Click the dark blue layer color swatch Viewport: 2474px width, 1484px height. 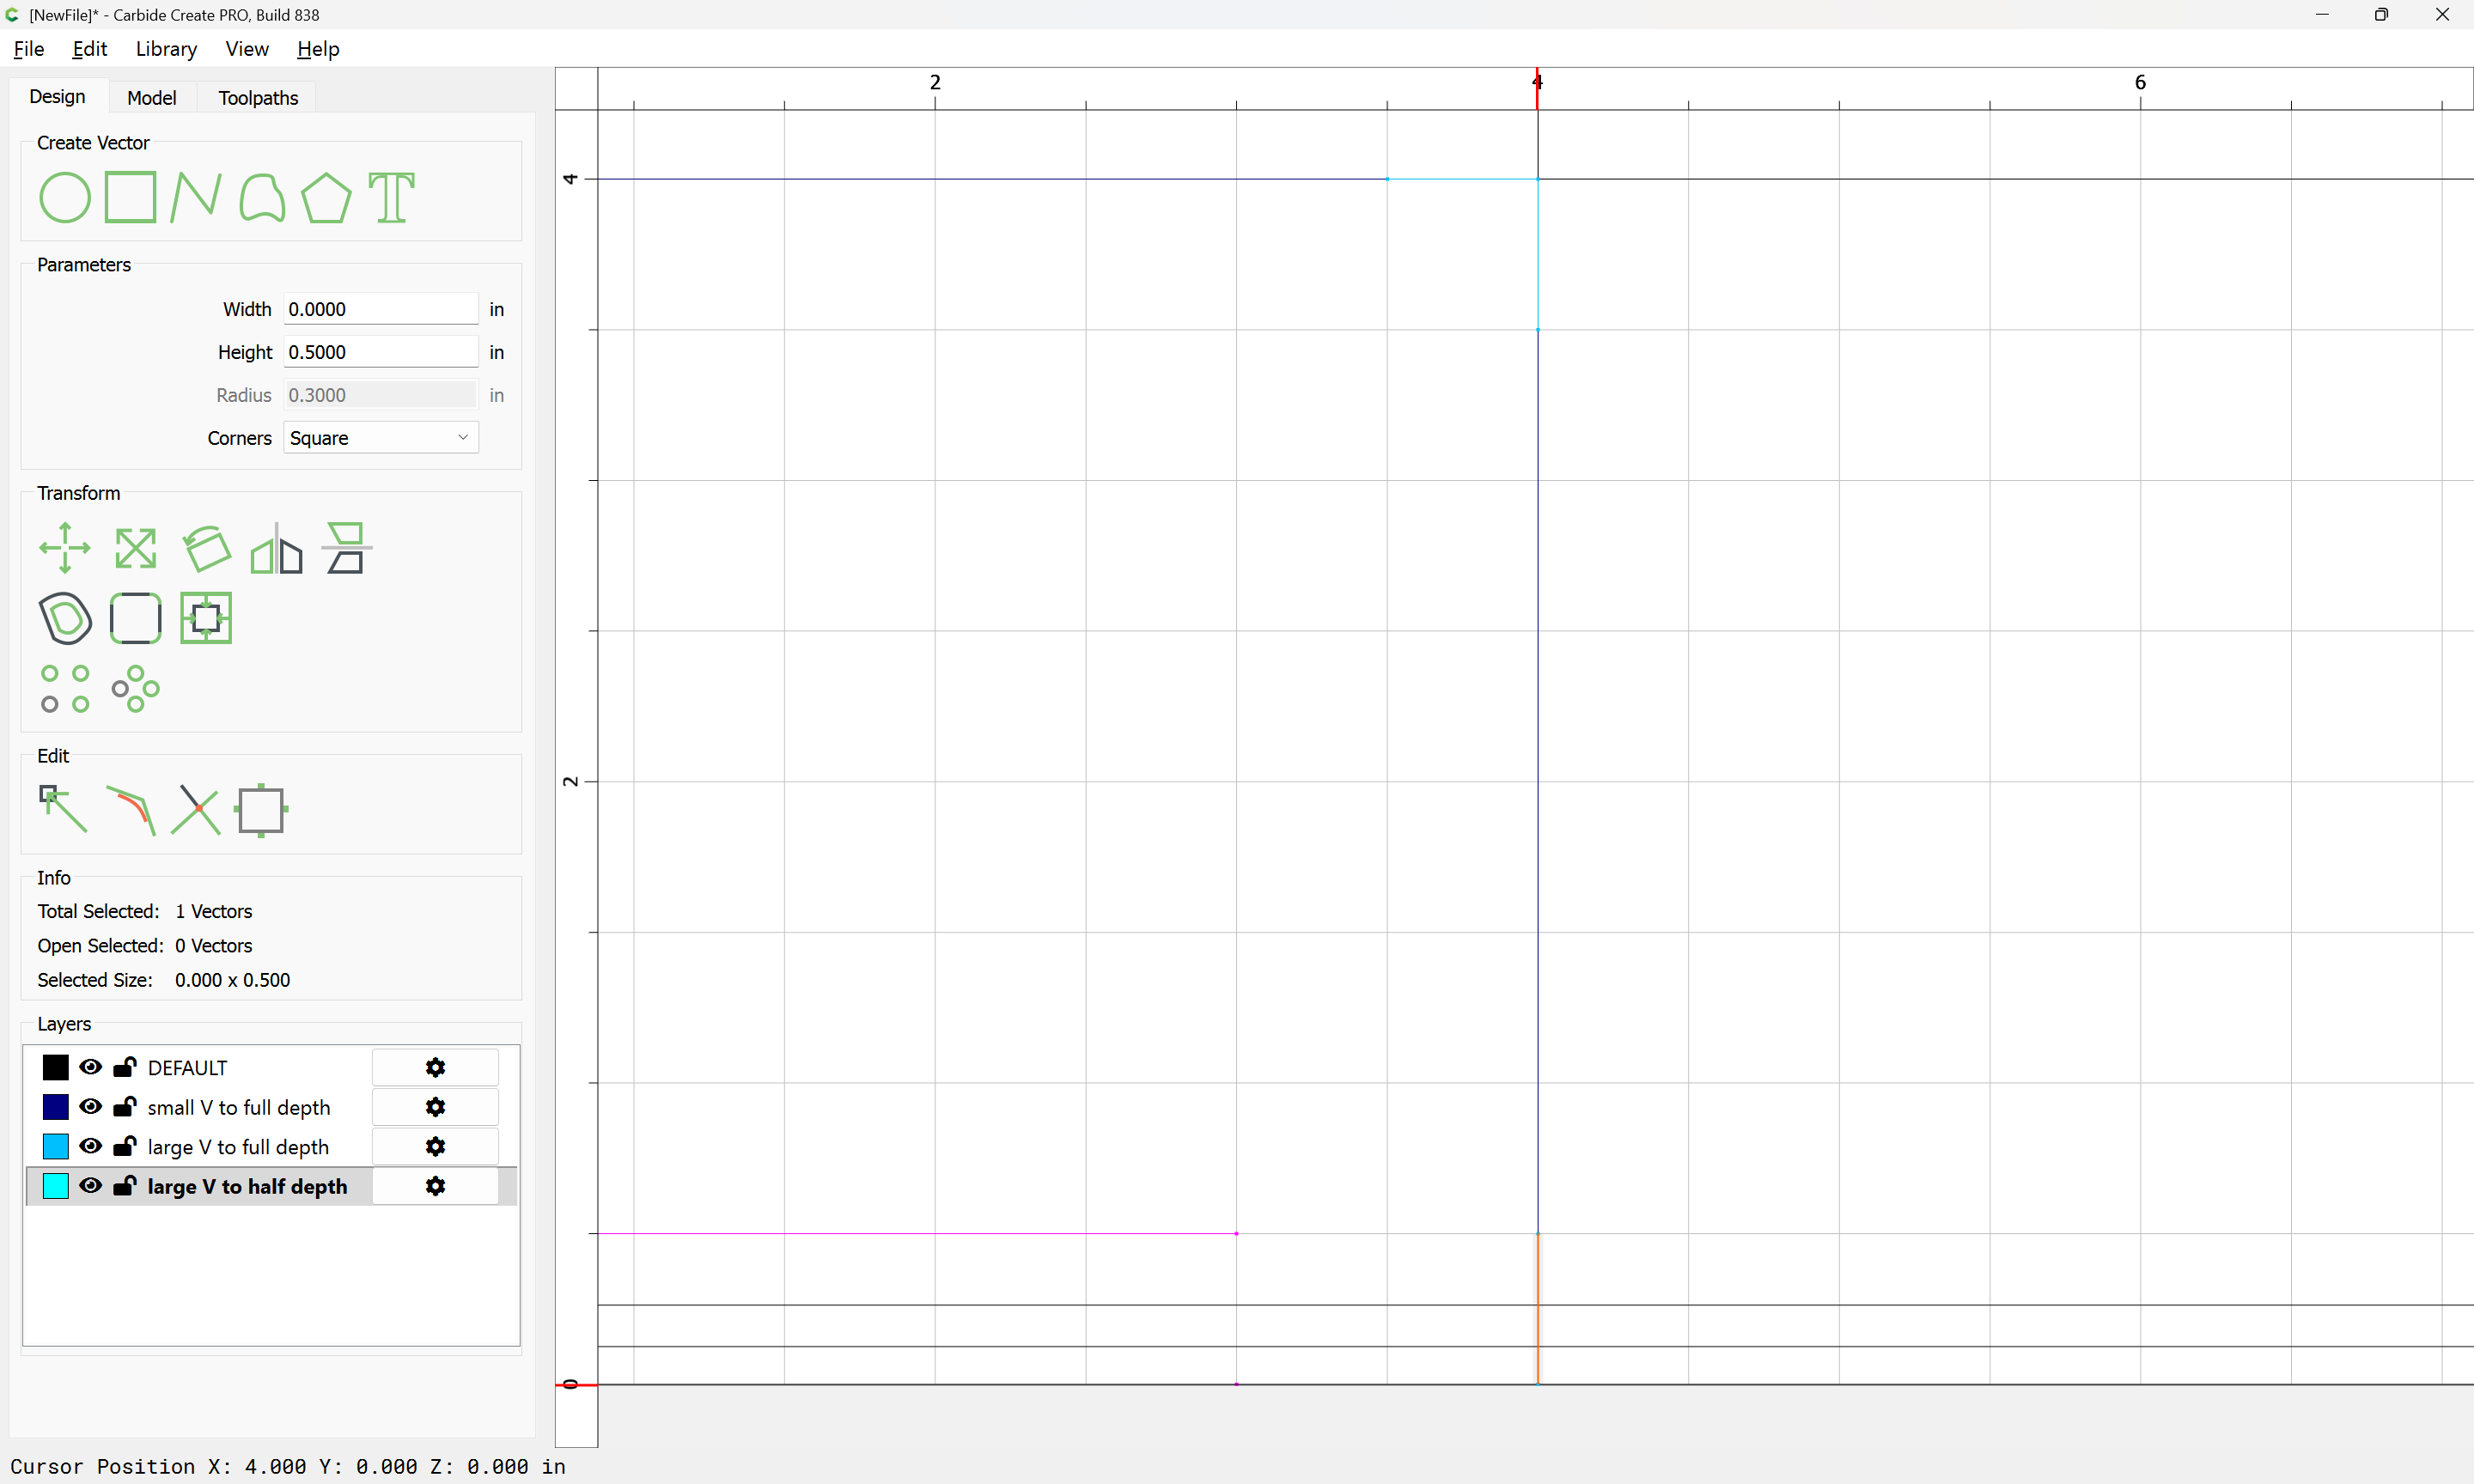[56, 1107]
